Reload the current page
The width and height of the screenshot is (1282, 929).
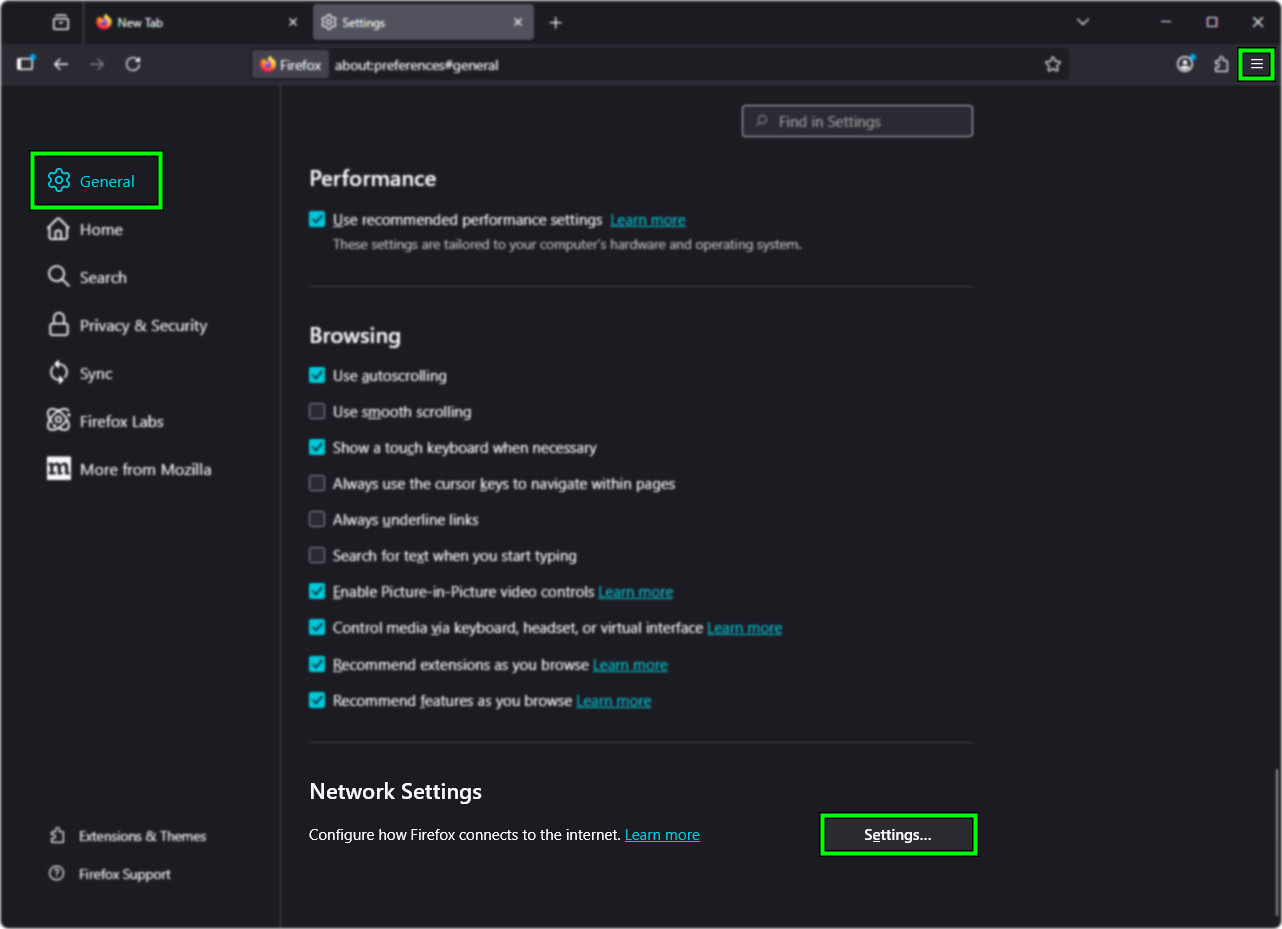tap(133, 64)
